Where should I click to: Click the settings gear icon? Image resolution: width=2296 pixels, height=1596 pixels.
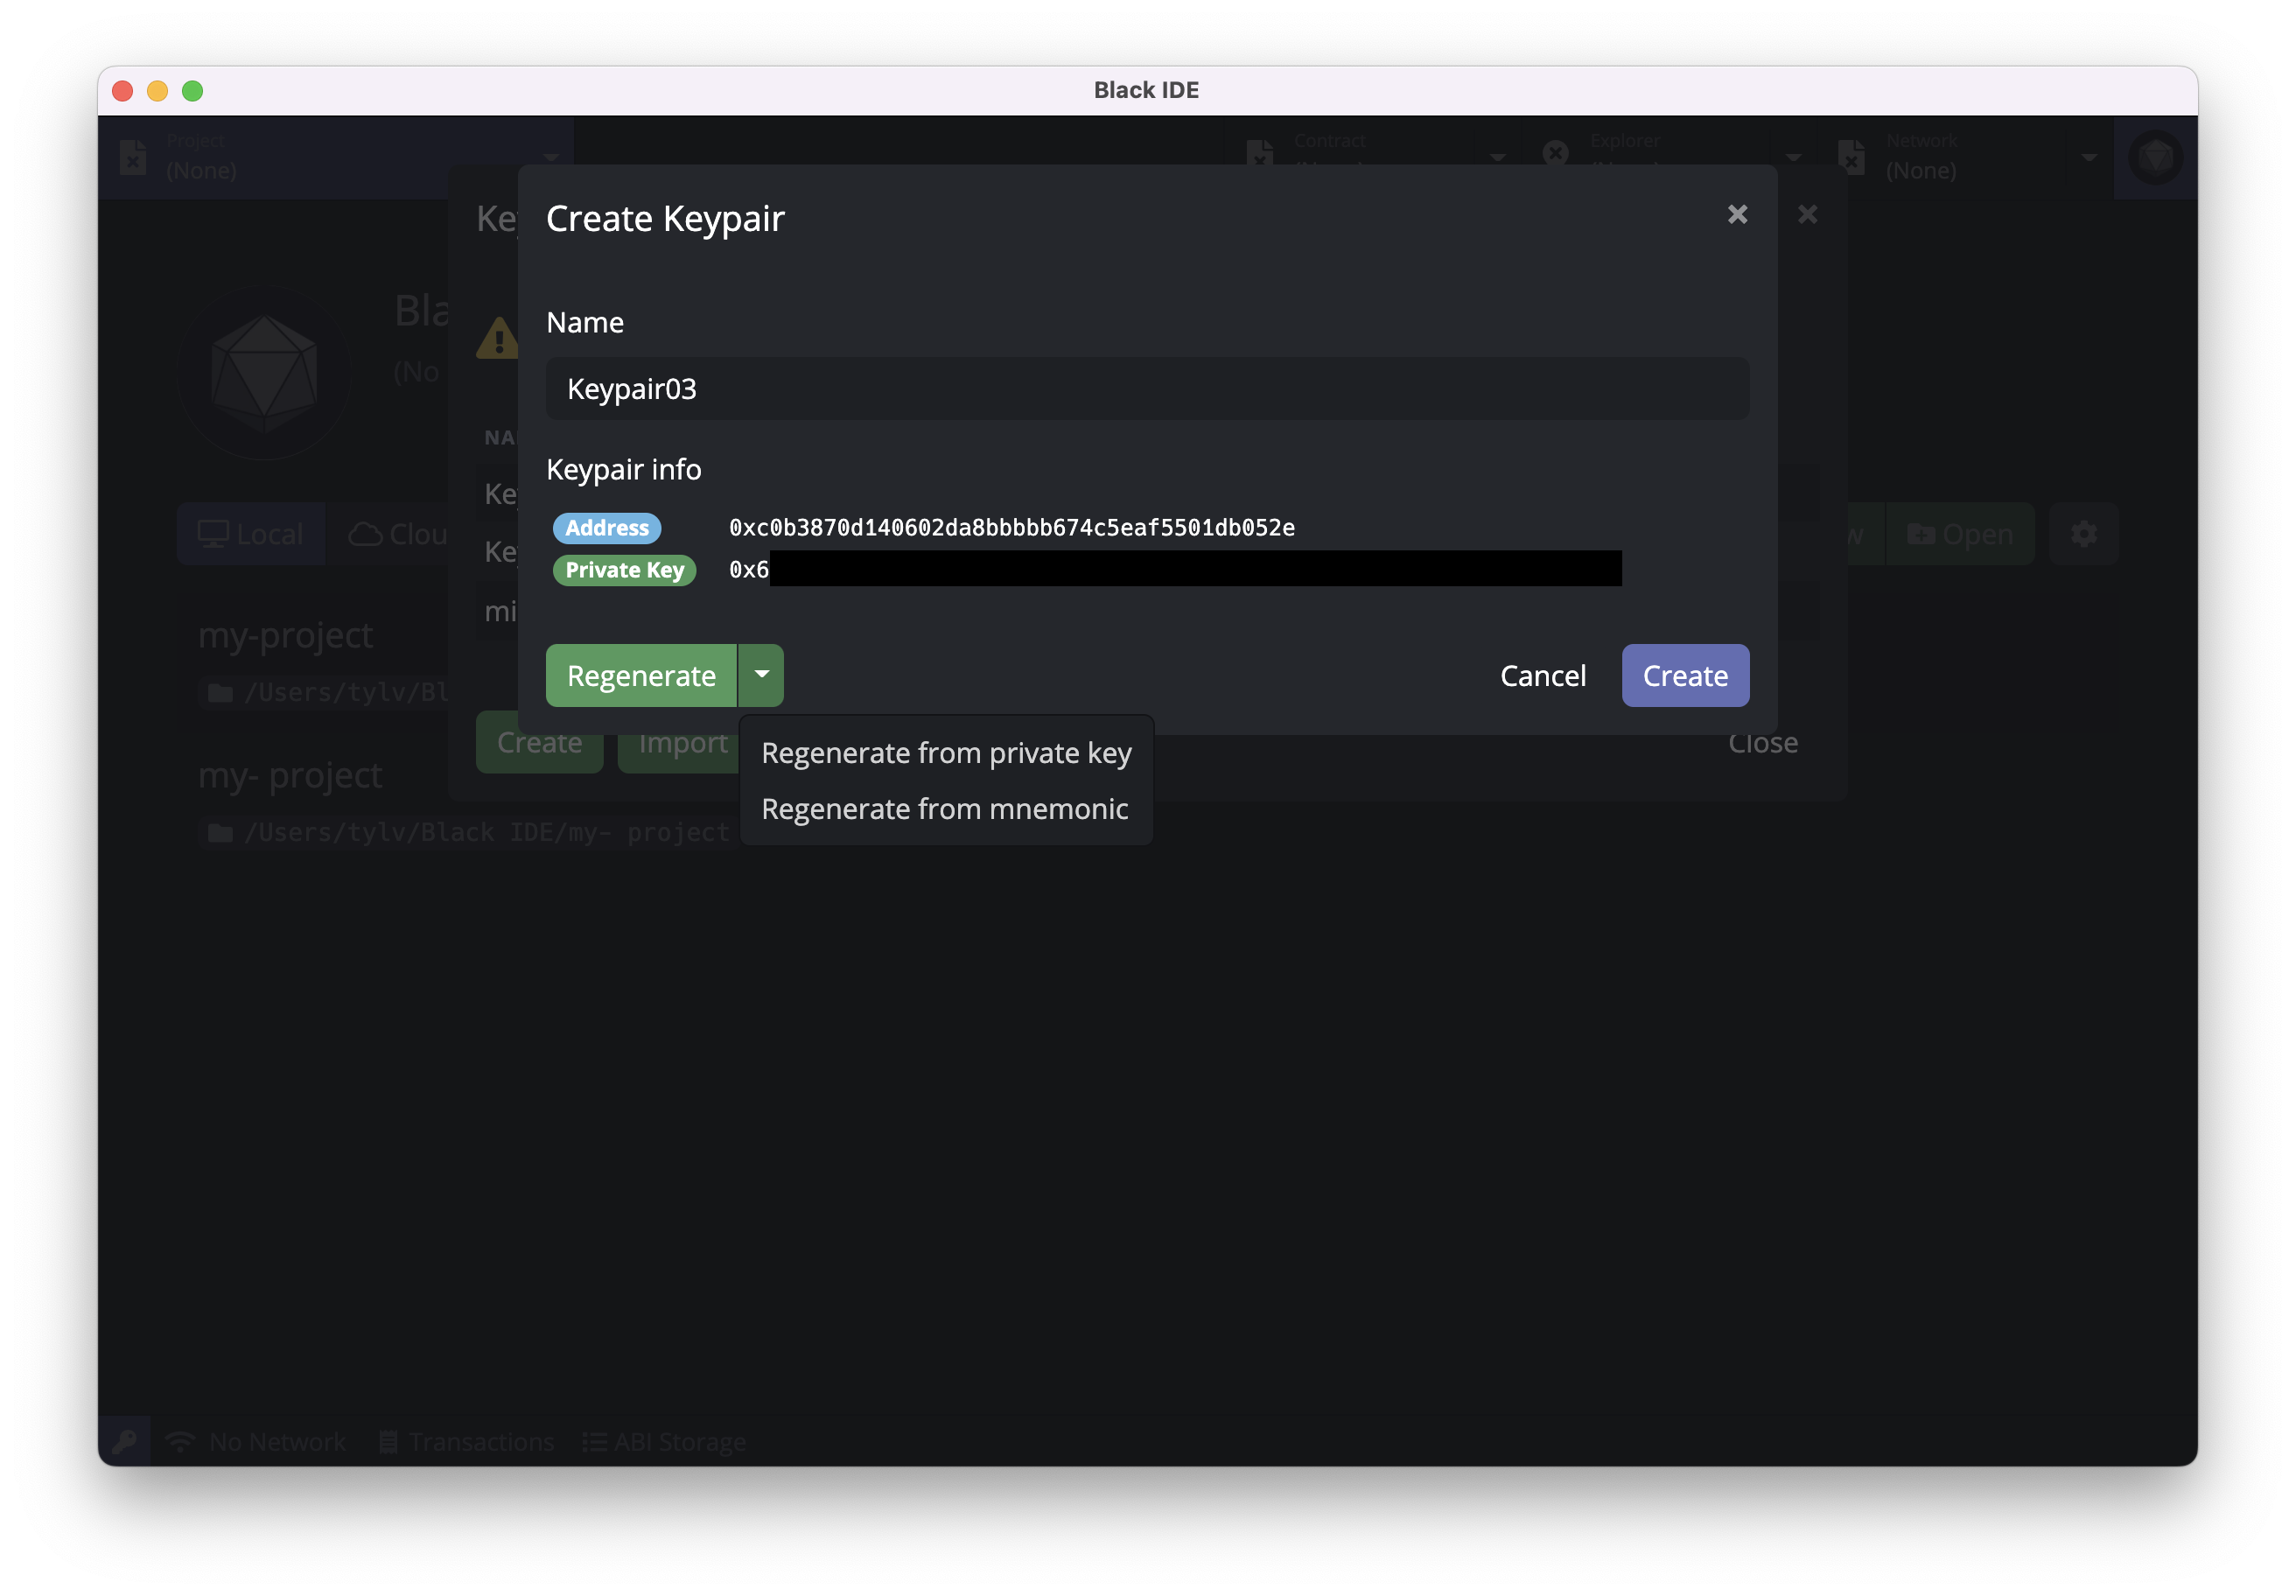tap(2083, 534)
